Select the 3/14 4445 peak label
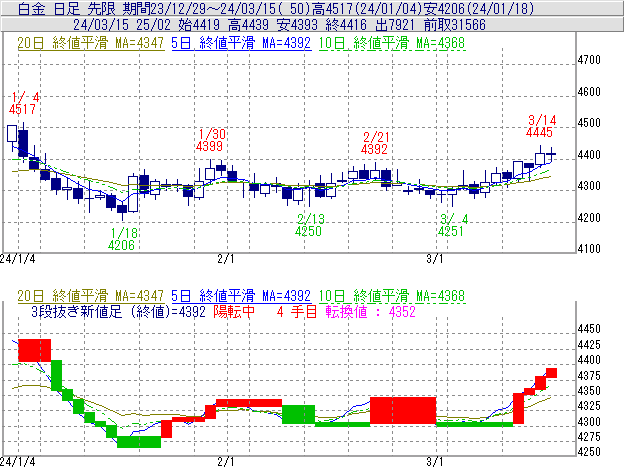 [540, 126]
